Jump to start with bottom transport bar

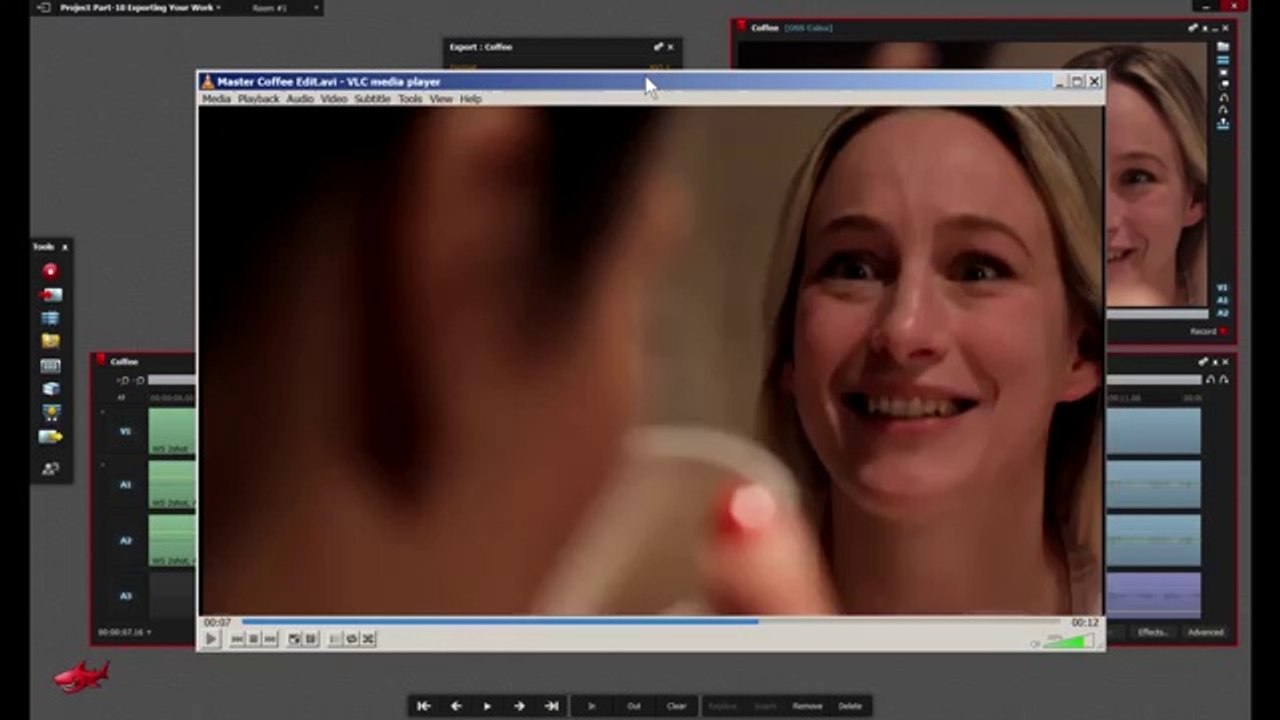coord(424,706)
